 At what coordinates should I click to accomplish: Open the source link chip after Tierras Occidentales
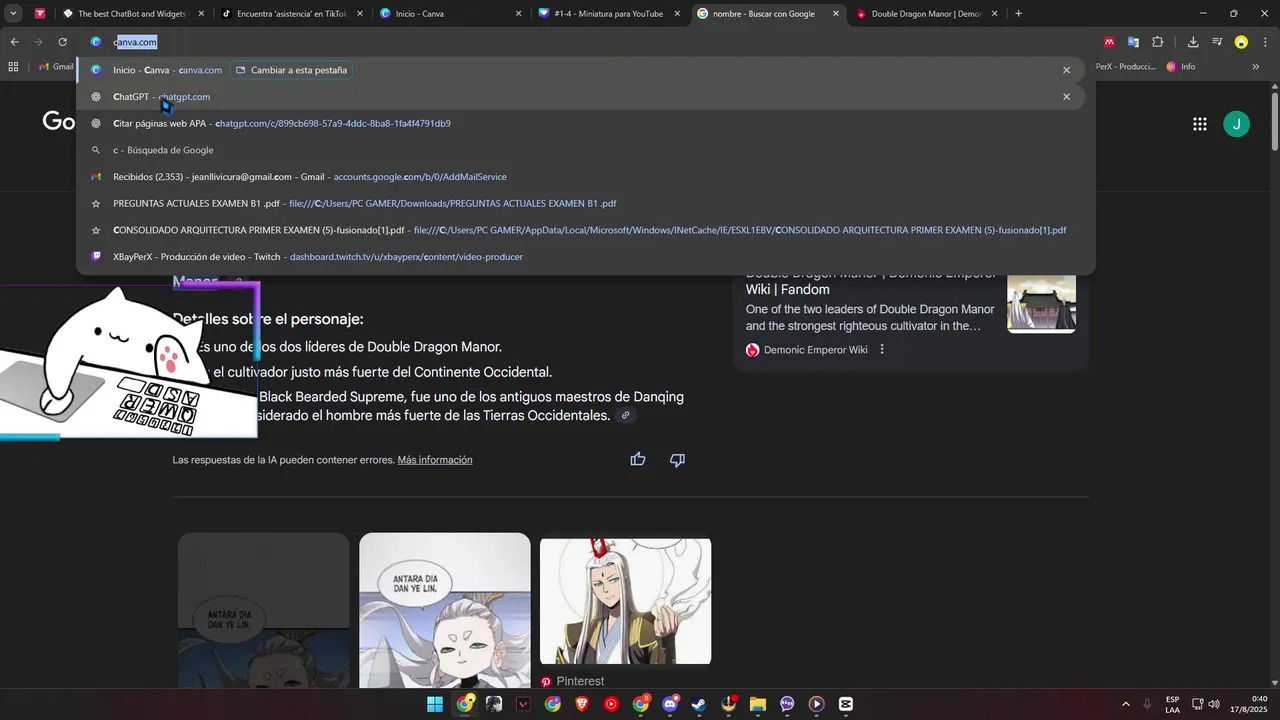(x=626, y=416)
